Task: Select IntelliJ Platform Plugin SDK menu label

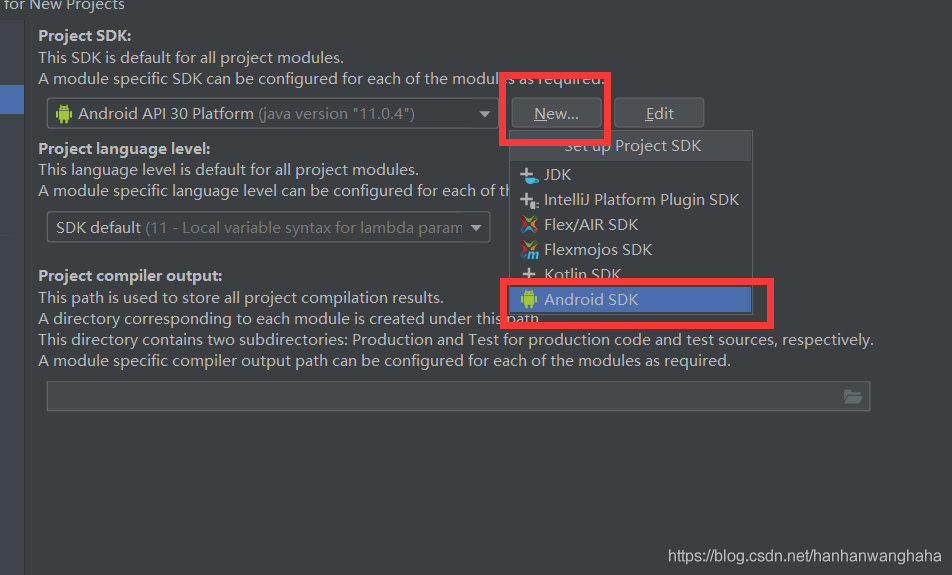Action: click(641, 200)
